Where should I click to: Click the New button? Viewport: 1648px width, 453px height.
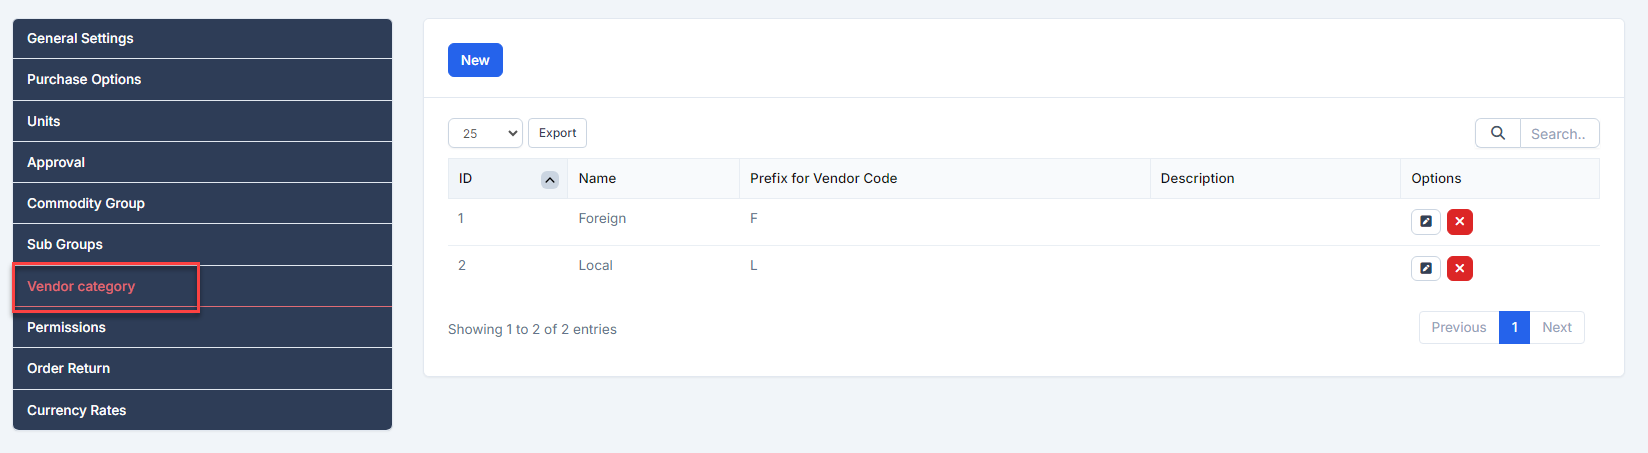pos(475,60)
